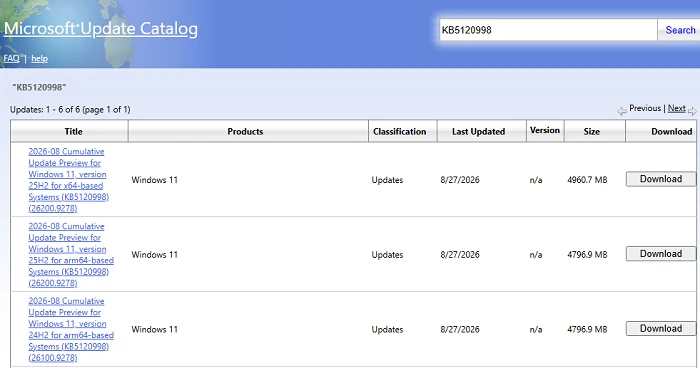Viewport: 700px width, 368px height.
Task: Click the Previous page text
Action: [645, 108]
